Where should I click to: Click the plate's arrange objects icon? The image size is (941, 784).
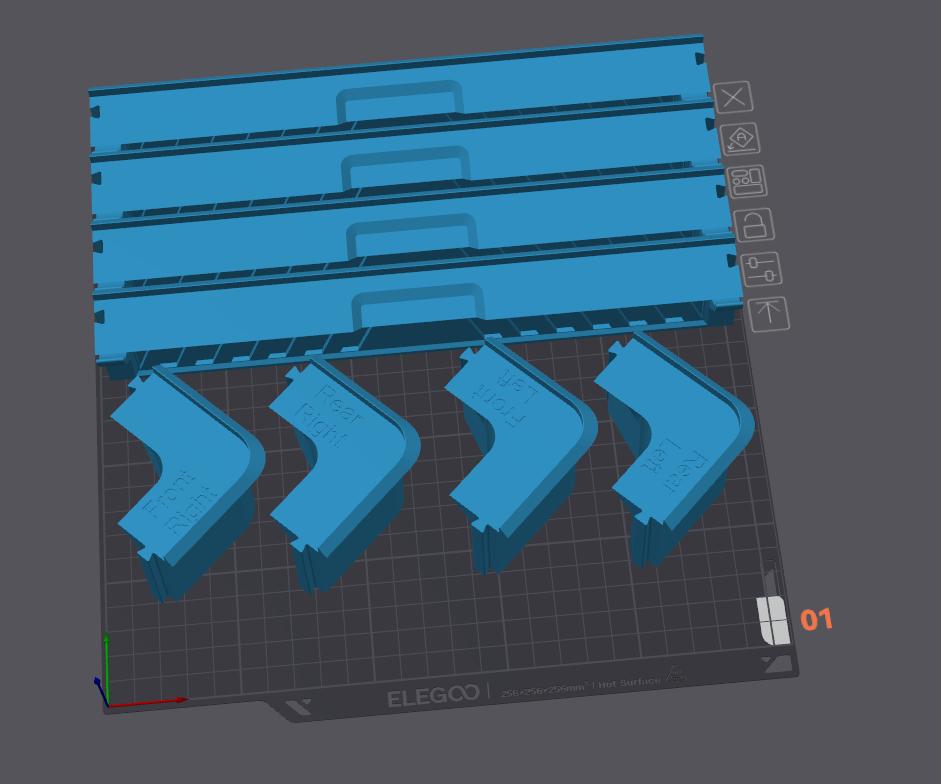[747, 181]
